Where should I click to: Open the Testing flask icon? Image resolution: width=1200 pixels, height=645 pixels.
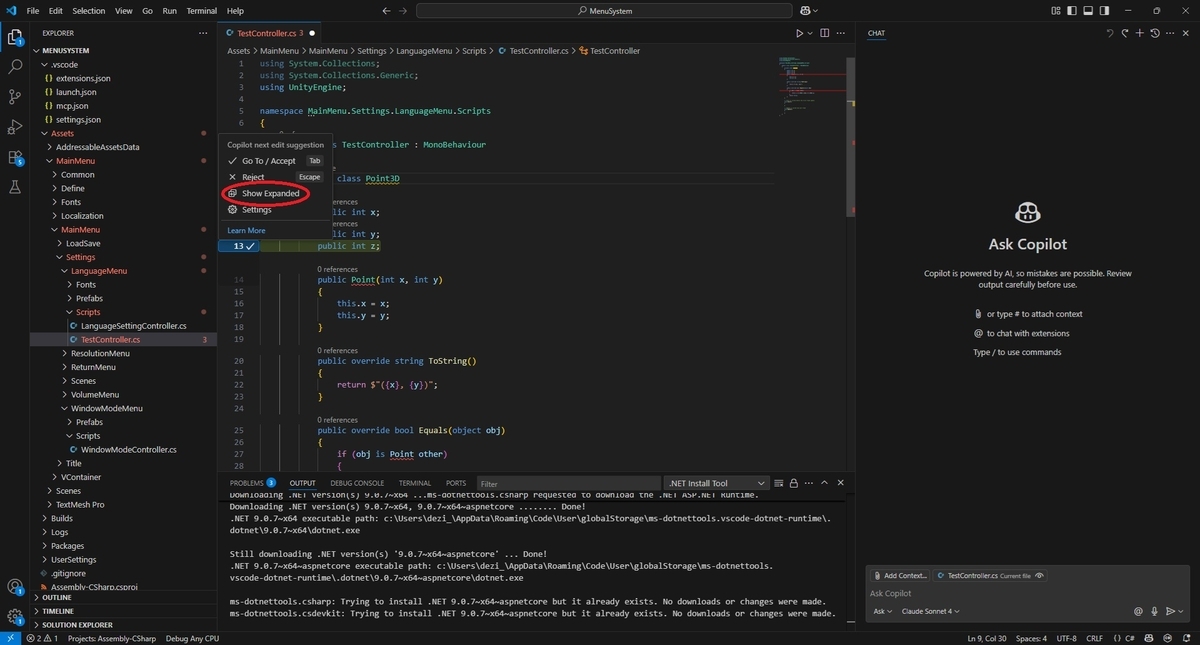(15, 187)
